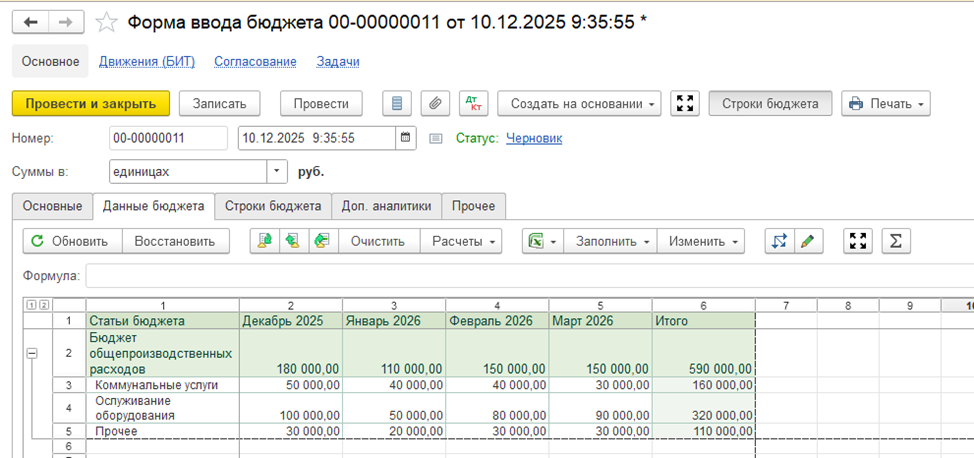This screenshot has height=458, width=974.
Task: Click the Sum (Σ) icon in toolbar
Action: 895,241
